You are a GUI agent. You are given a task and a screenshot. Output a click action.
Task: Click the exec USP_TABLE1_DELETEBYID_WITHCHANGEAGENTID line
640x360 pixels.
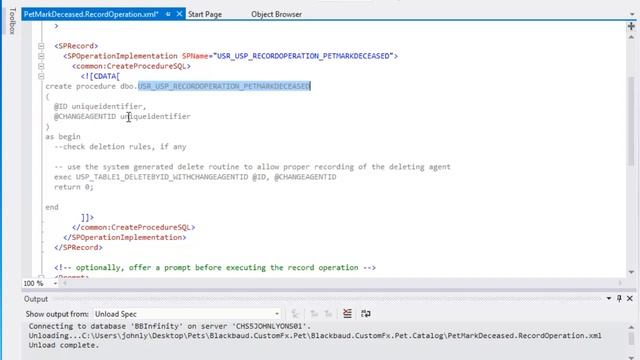pos(195,177)
